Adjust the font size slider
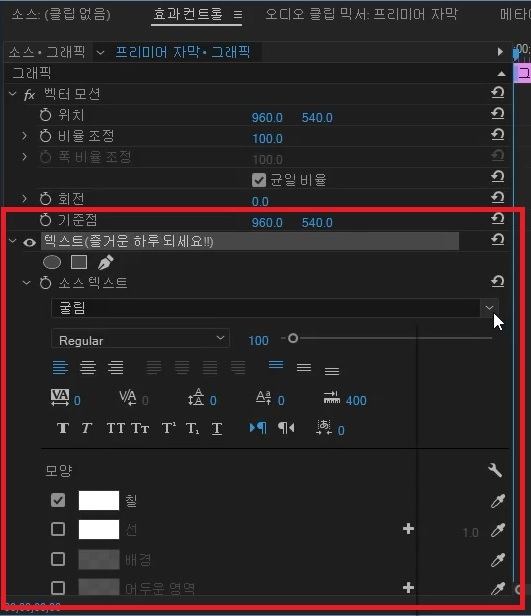The height and width of the screenshot is (616, 531). [x=293, y=338]
